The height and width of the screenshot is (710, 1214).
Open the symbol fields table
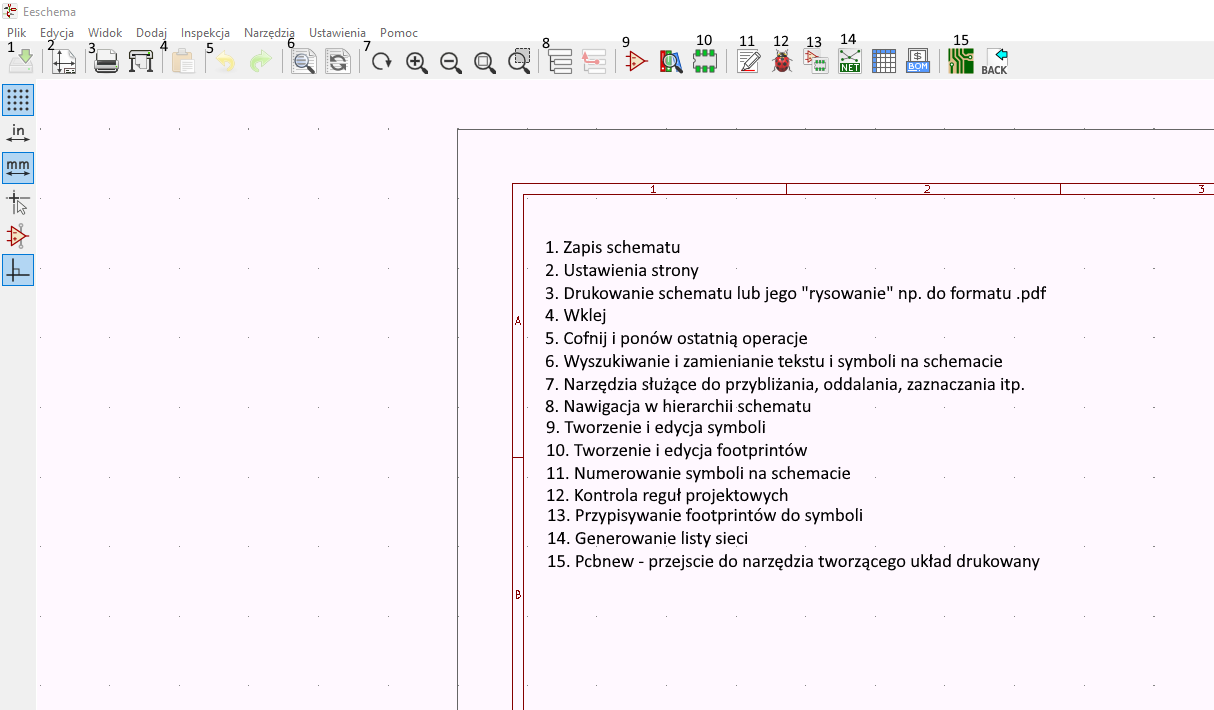tap(884, 62)
